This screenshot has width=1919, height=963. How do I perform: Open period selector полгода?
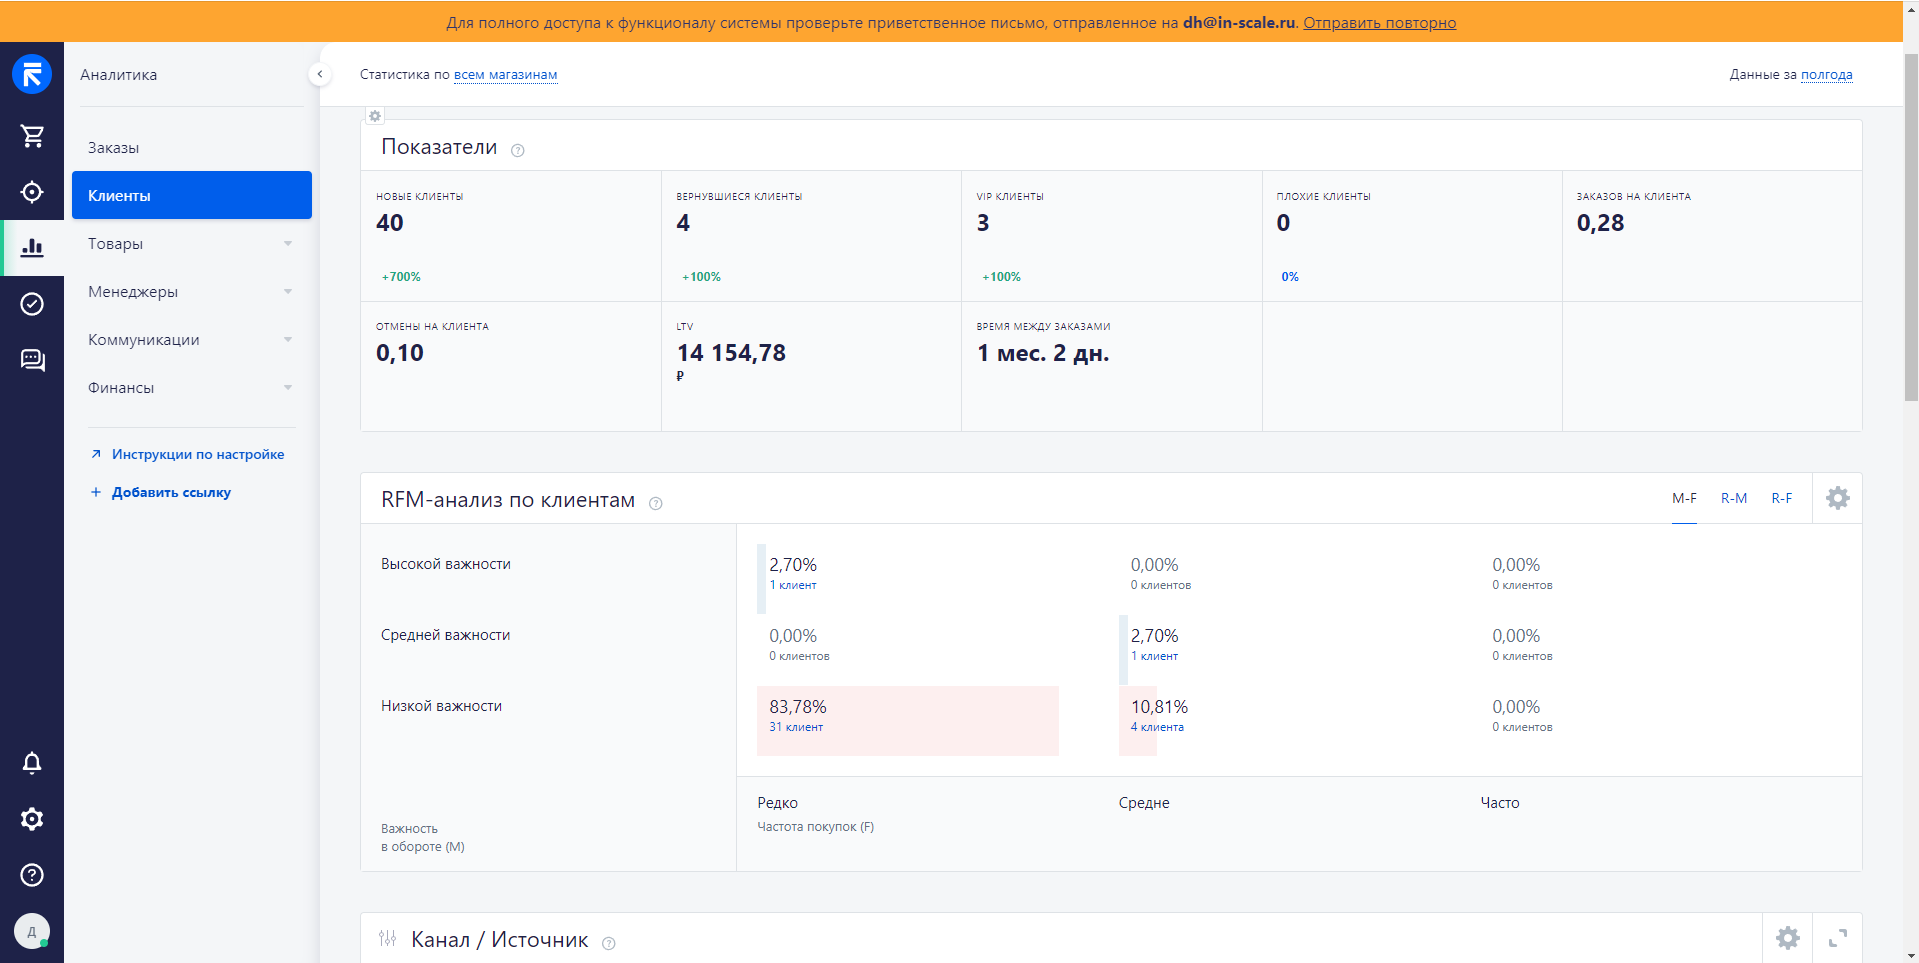tap(1827, 75)
